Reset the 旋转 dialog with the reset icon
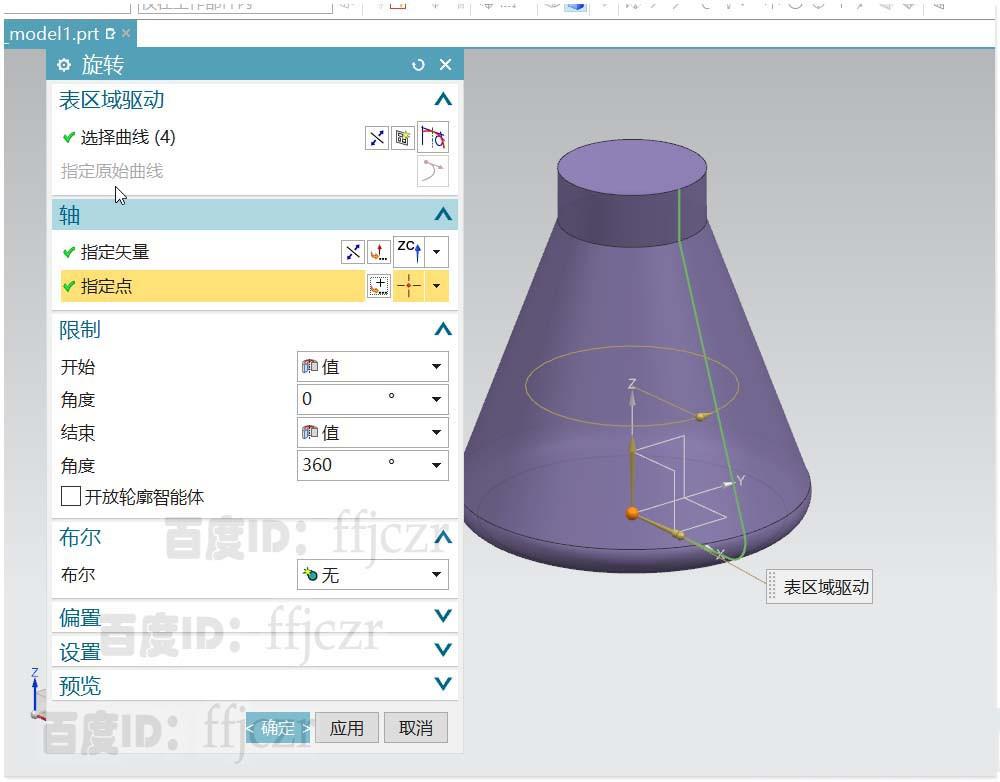 pos(418,64)
